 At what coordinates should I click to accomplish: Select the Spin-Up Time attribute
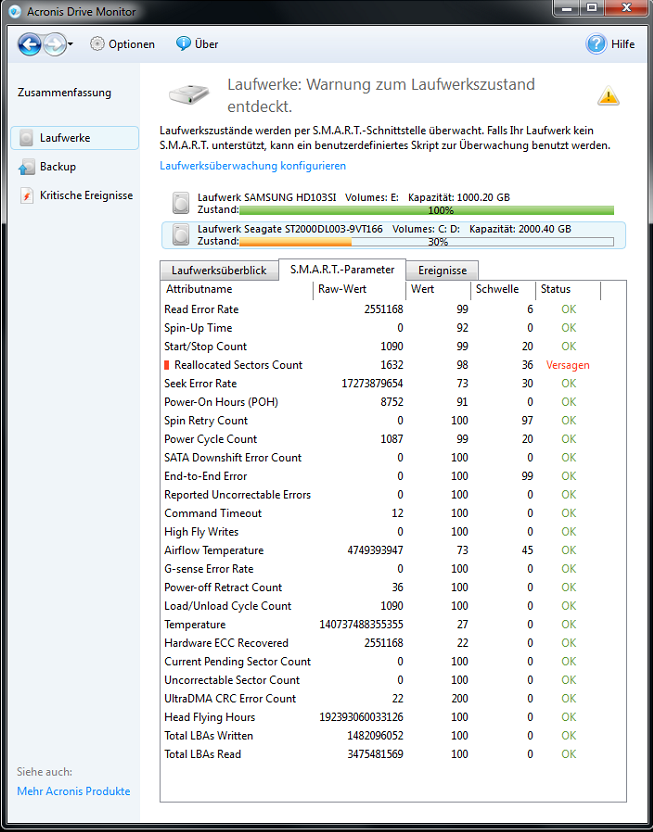tap(198, 328)
